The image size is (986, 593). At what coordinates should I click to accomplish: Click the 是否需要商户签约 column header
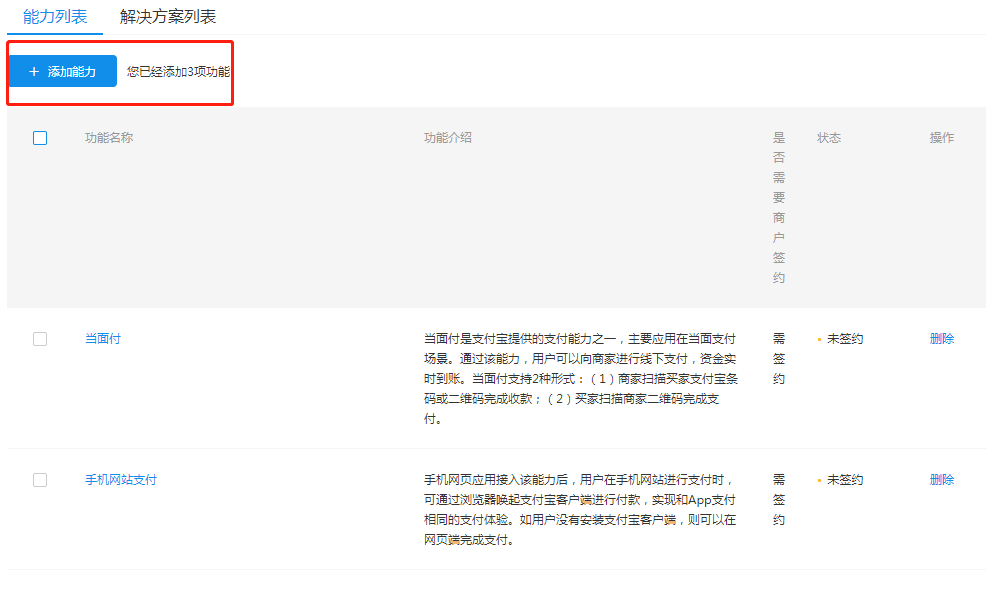(x=779, y=208)
